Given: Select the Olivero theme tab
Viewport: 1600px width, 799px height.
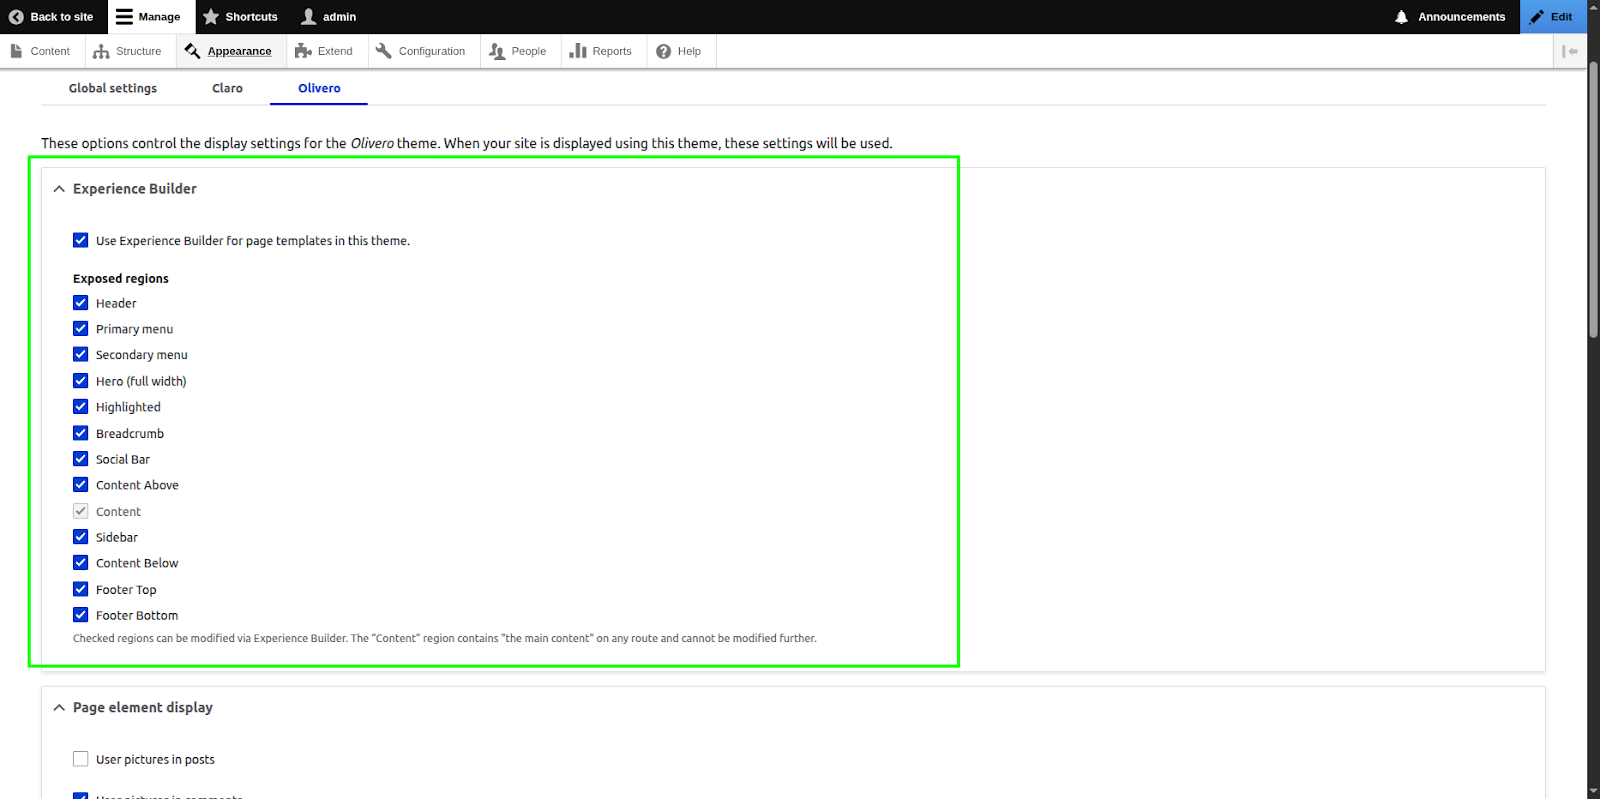Looking at the screenshot, I should tap(319, 88).
